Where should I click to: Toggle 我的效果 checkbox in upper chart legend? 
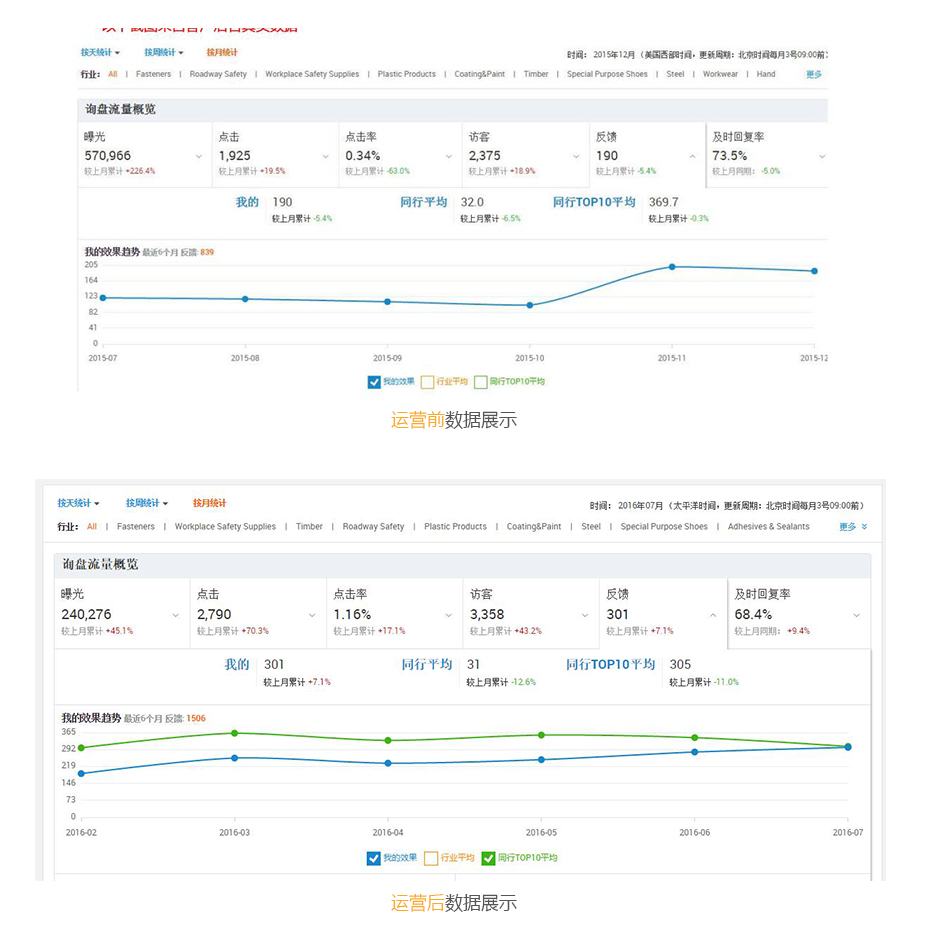374,382
